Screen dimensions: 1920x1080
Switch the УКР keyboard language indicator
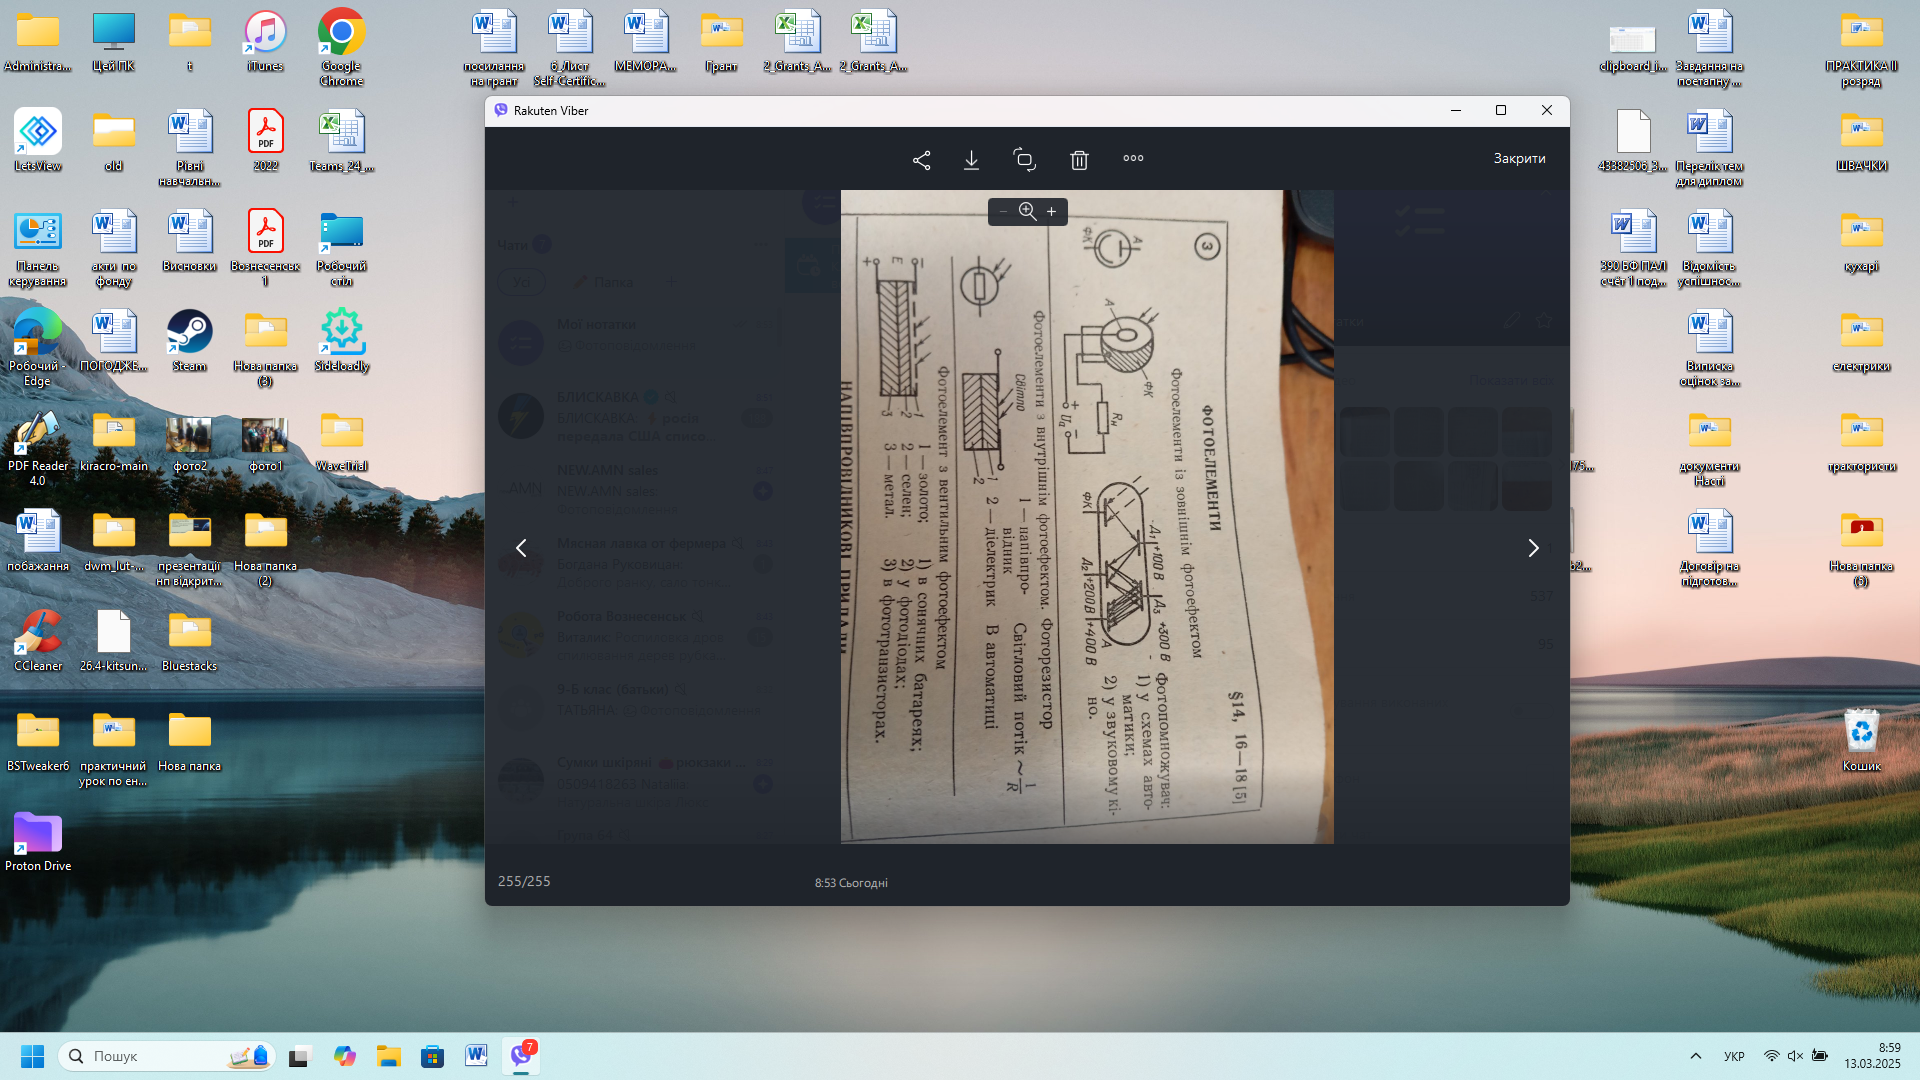tap(1734, 1056)
